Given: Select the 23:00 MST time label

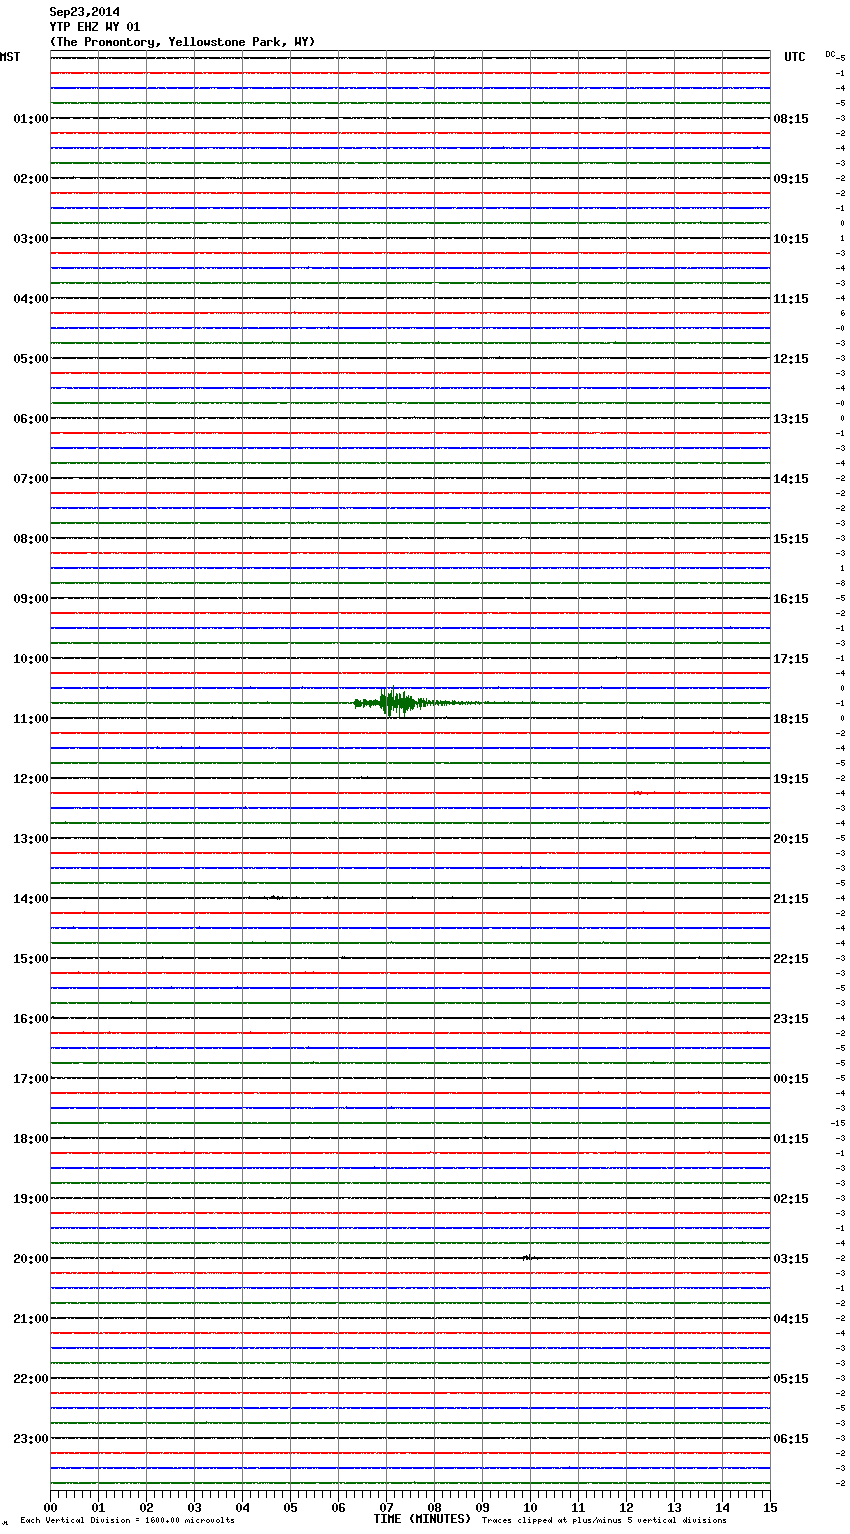Looking at the screenshot, I should 31,1439.
